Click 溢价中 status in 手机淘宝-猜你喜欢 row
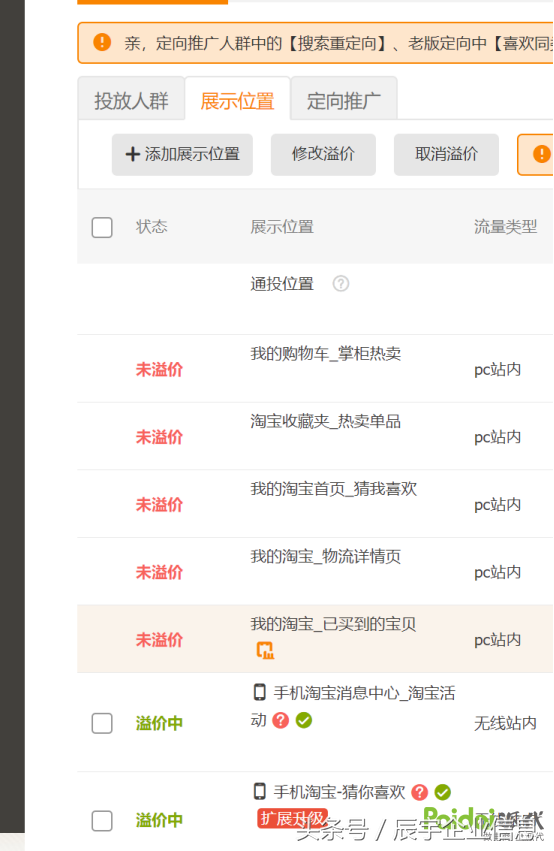Screen dimensions: 554x851 [x=159, y=820]
